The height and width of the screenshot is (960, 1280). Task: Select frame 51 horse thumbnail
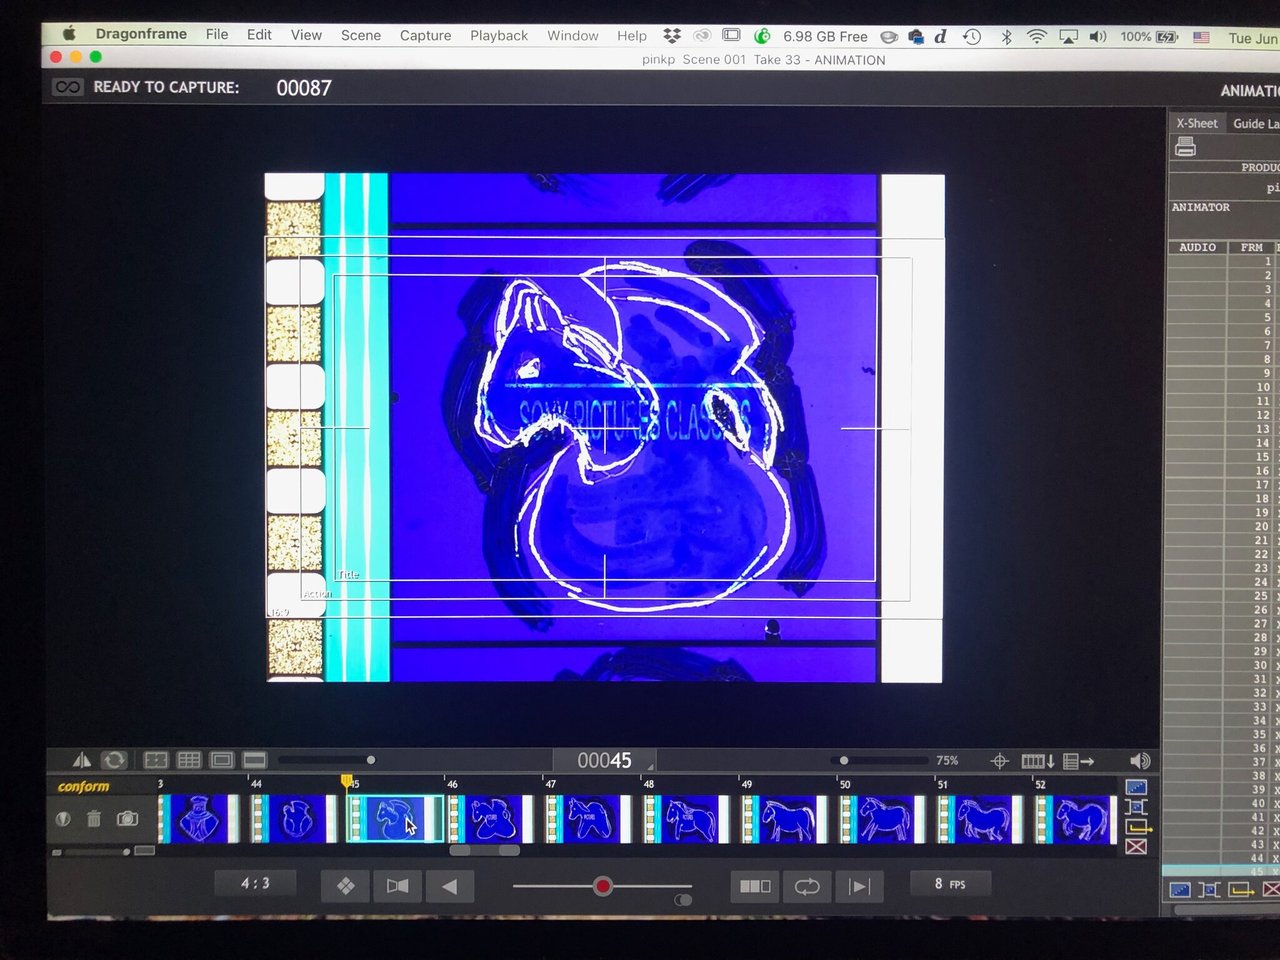point(982,819)
